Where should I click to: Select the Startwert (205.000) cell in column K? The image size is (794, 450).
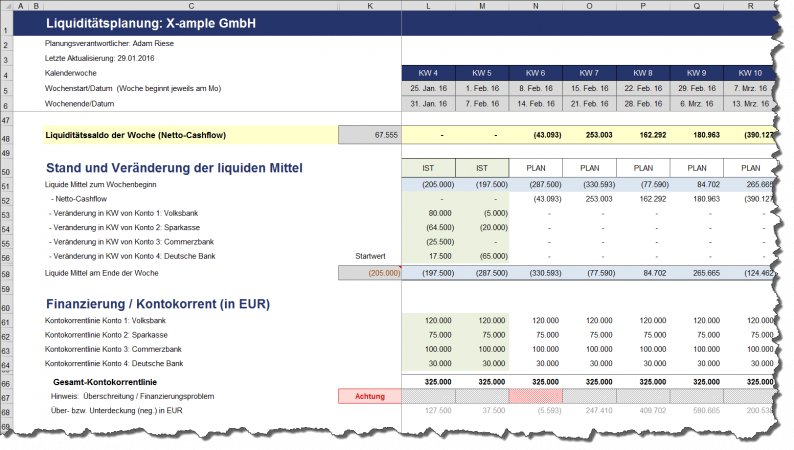click(x=370, y=272)
